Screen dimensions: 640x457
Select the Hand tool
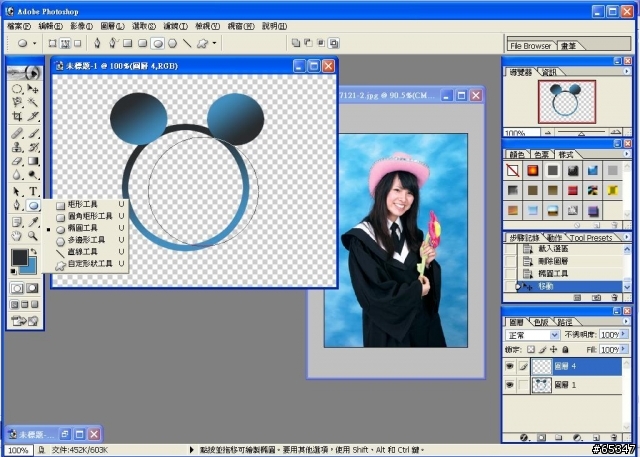(x=17, y=236)
